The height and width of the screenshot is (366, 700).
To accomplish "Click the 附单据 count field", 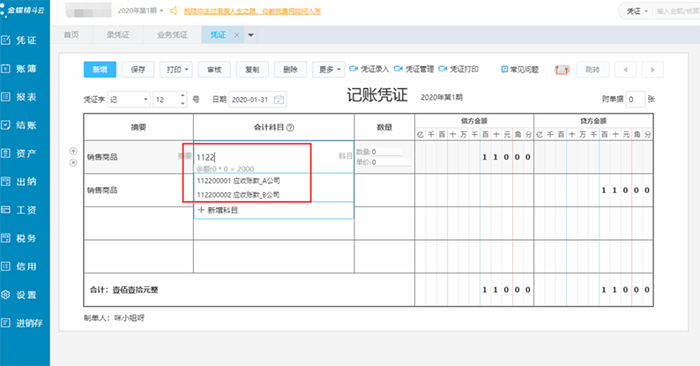I will tap(635, 100).
